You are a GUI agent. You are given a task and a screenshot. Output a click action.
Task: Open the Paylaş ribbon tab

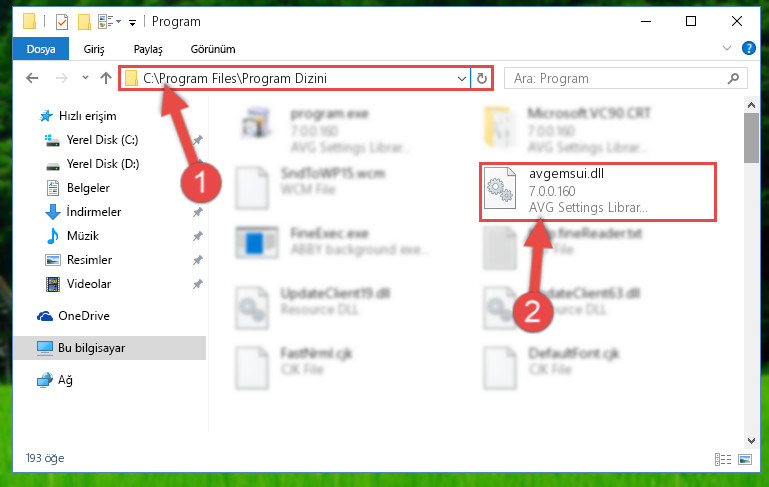pyautogui.click(x=148, y=49)
